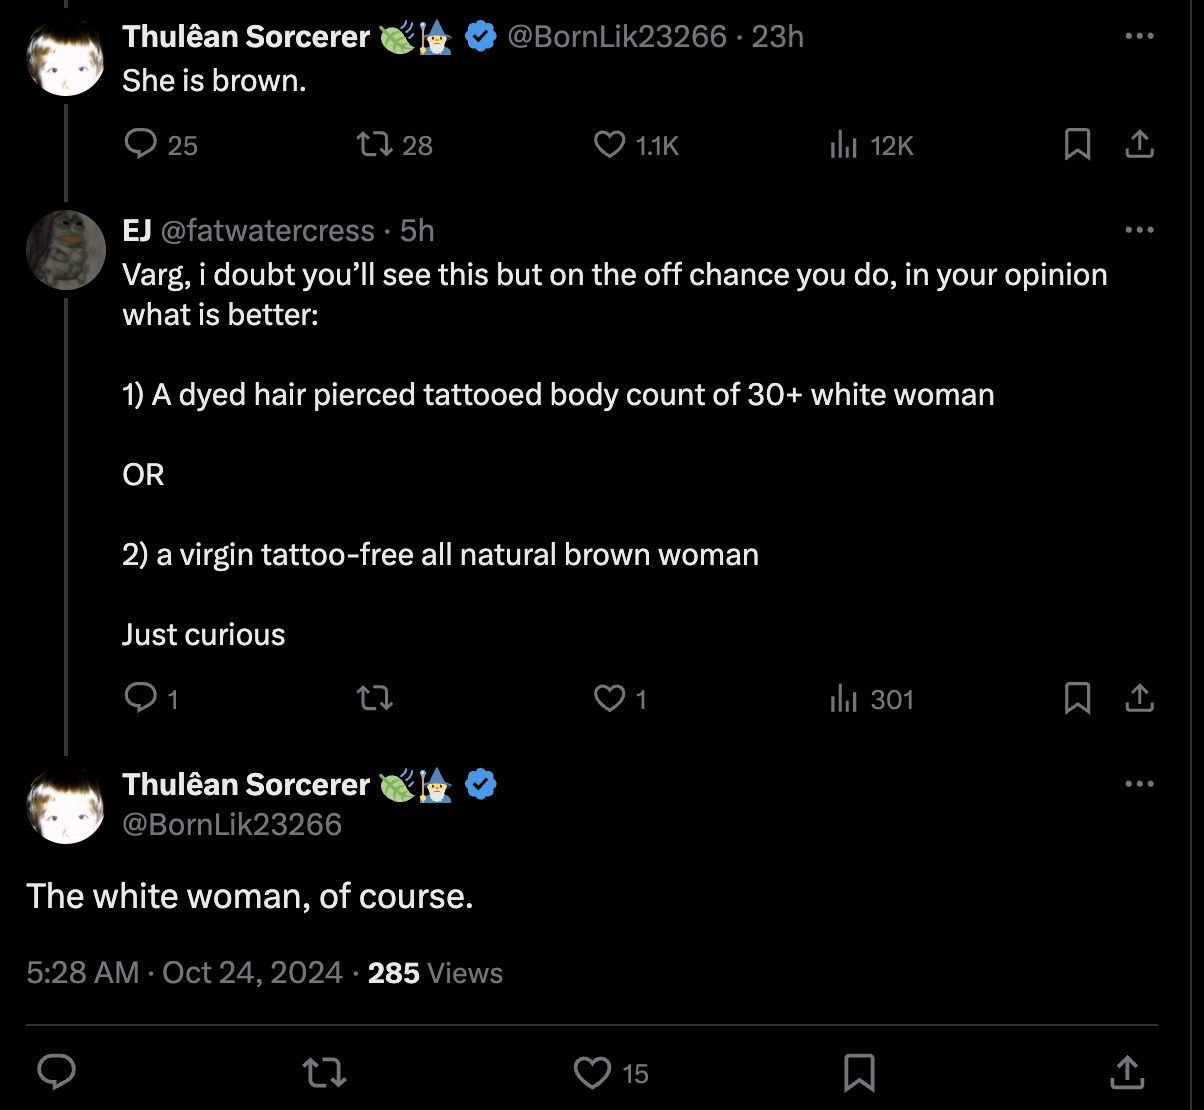Open more options menu on EJ's post
Screen dimensions: 1204x1110
[1139, 230]
